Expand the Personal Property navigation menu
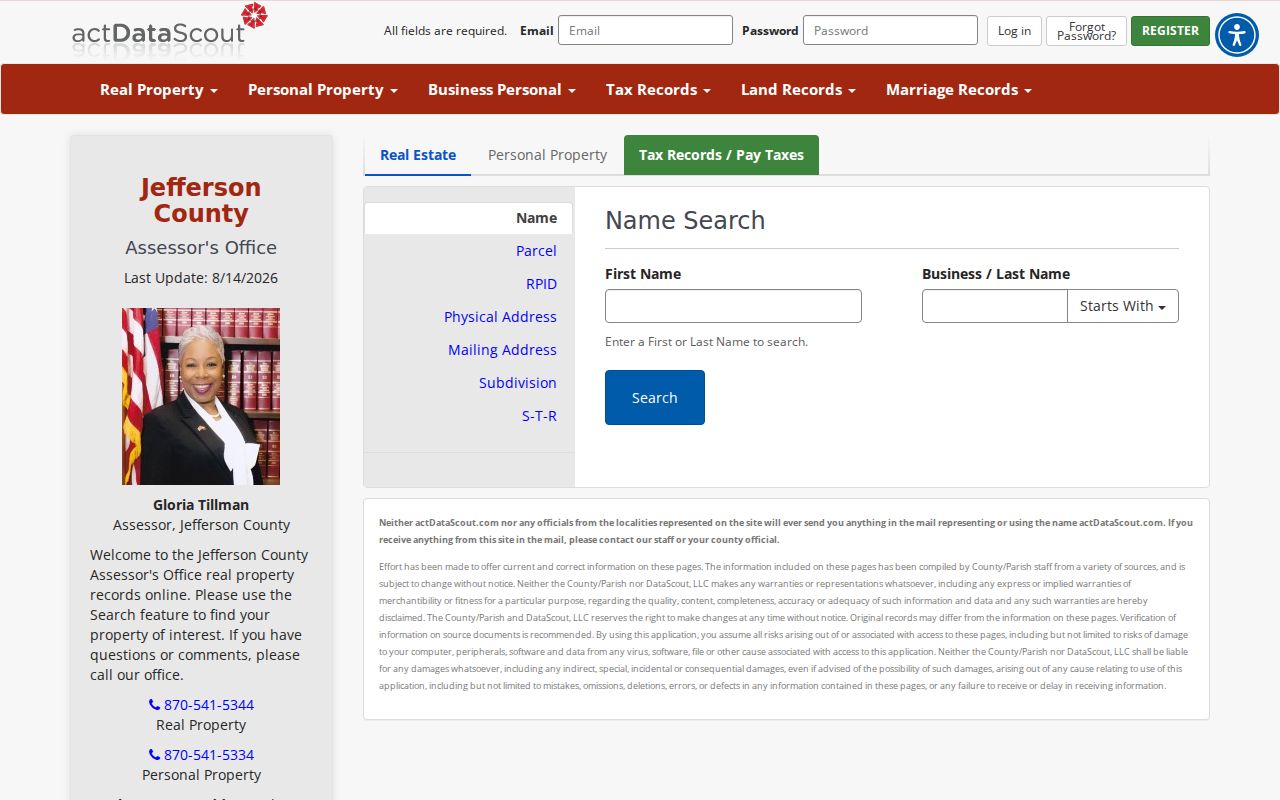This screenshot has height=800, width=1280. click(x=322, y=90)
